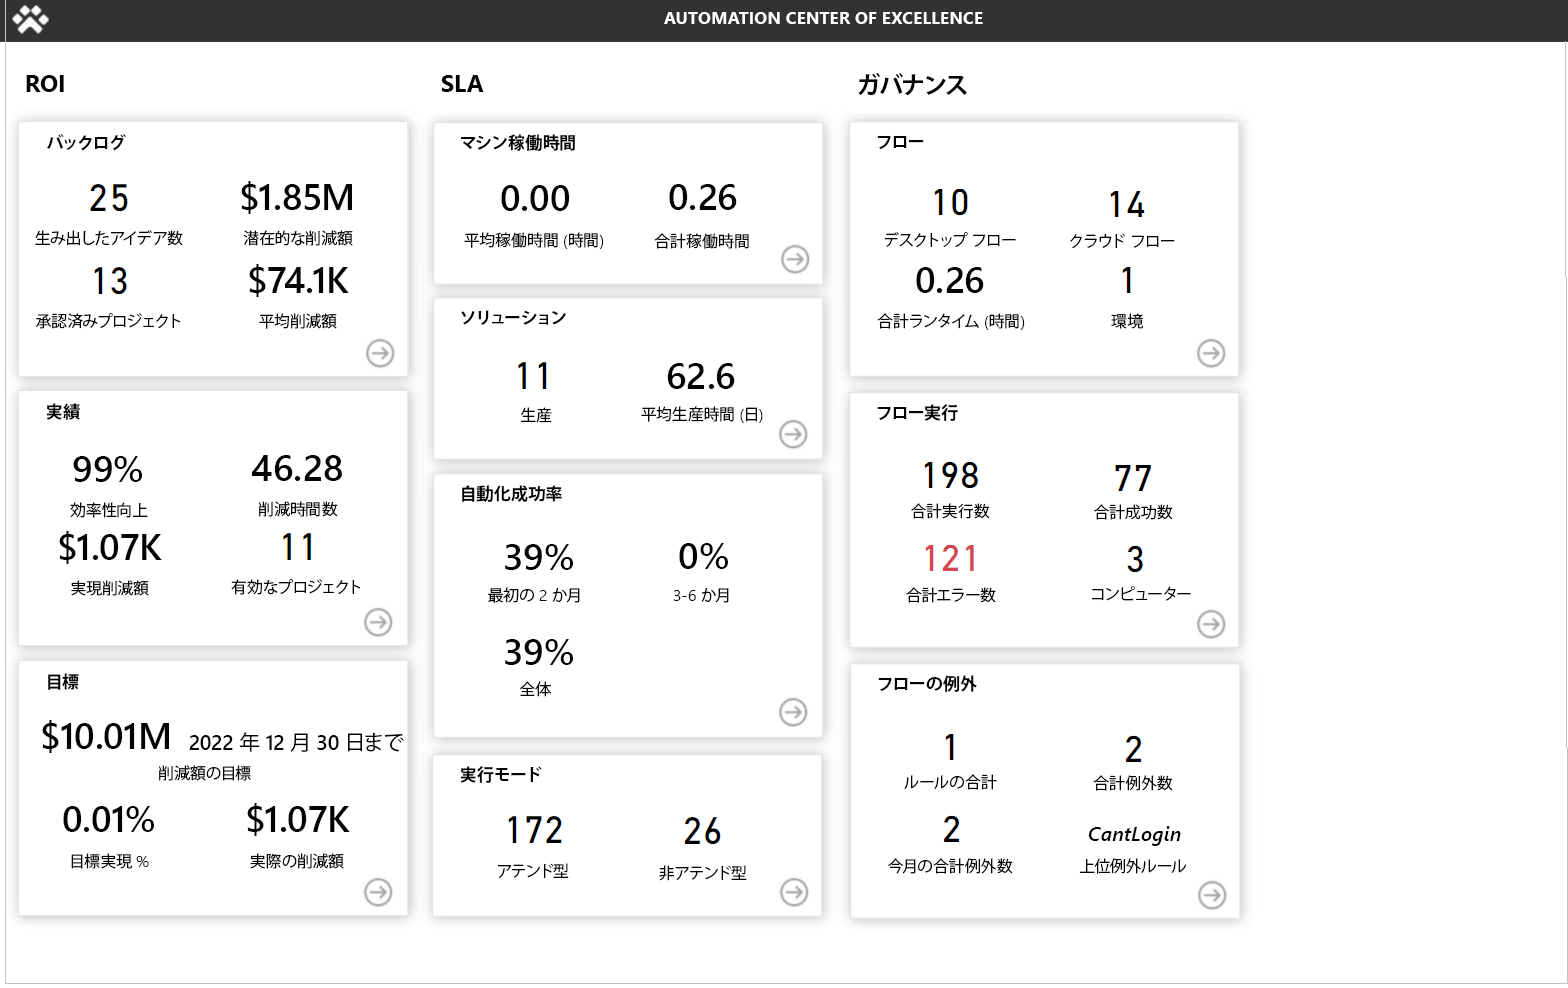The height and width of the screenshot is (988, 1568).
Task: Click the 0% 3-6 か月 value
Action: pyautogui.click(x=703, y=557)
